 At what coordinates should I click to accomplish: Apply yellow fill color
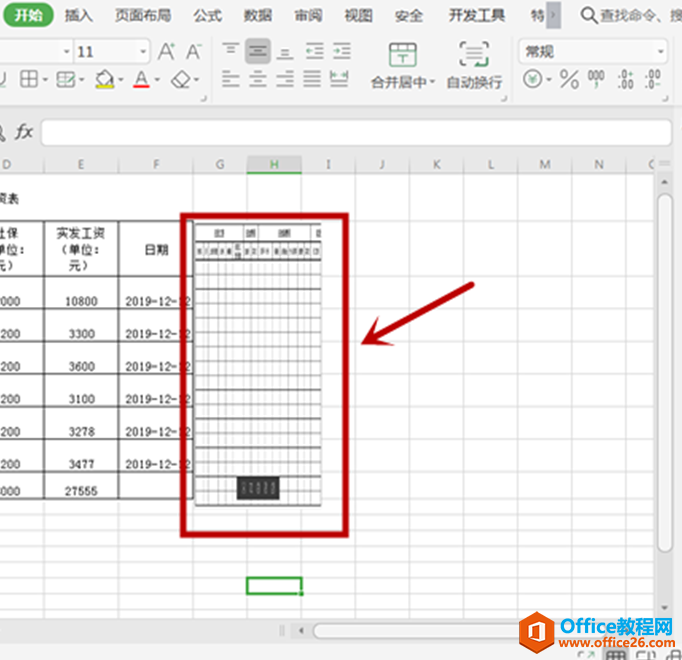104,79
